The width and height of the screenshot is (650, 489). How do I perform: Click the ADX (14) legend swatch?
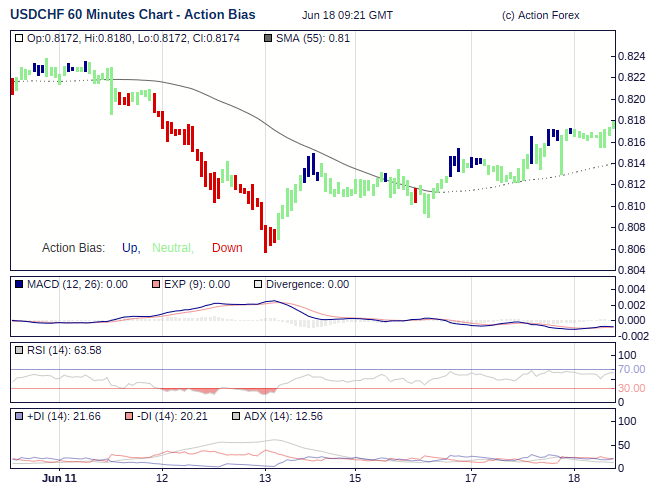237,416
